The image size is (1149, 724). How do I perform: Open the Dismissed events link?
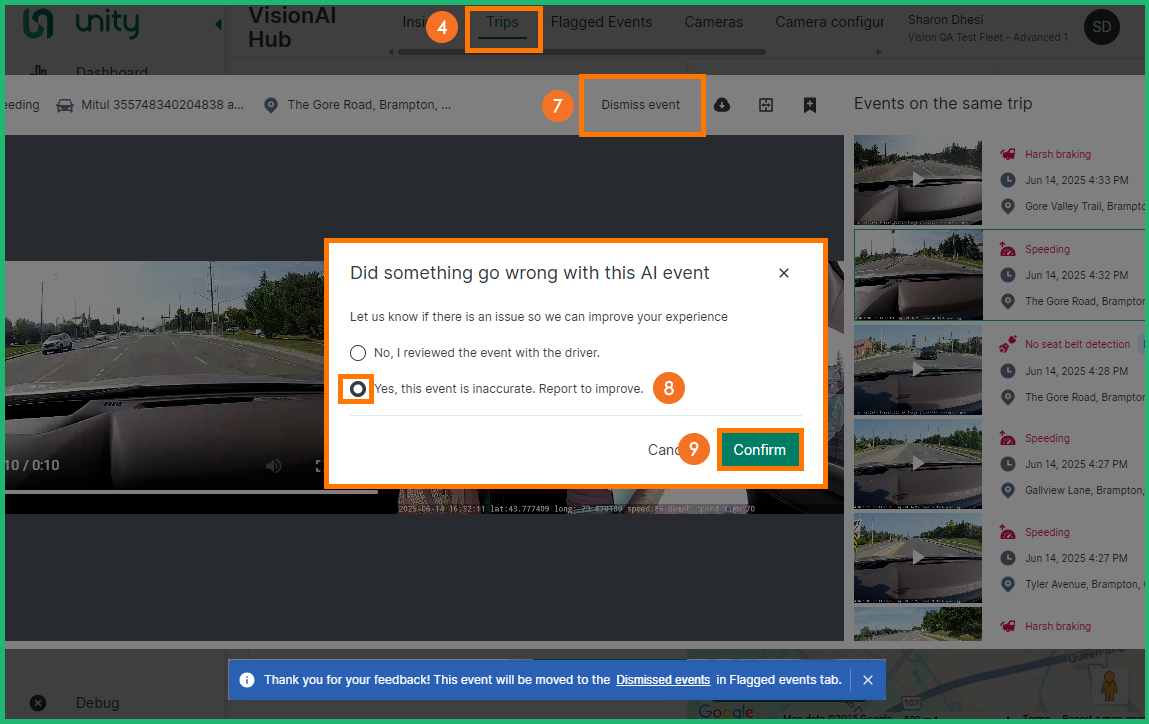(663, 680)
